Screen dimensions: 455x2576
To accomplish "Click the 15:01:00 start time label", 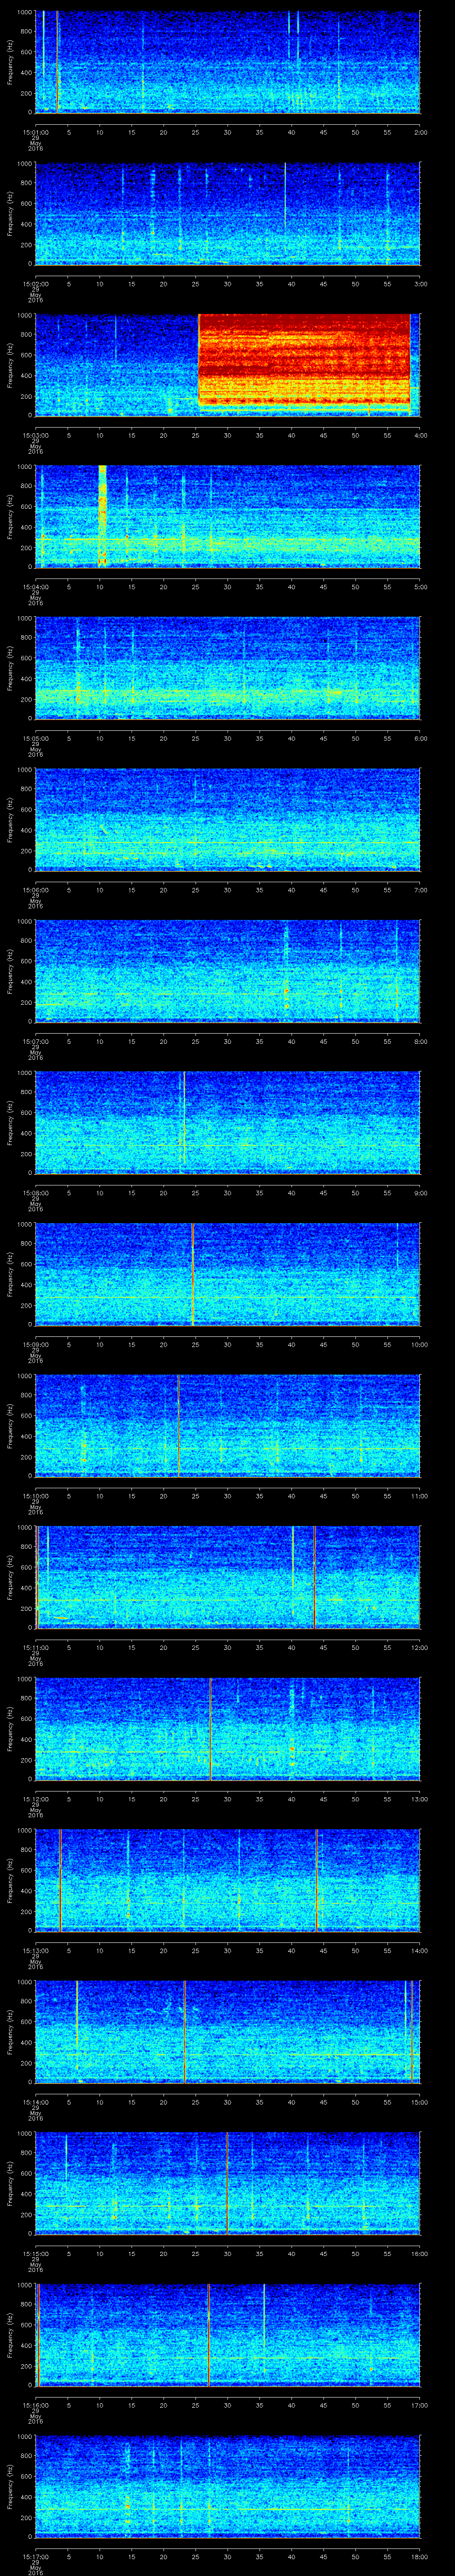I will [x=35, y=132].
